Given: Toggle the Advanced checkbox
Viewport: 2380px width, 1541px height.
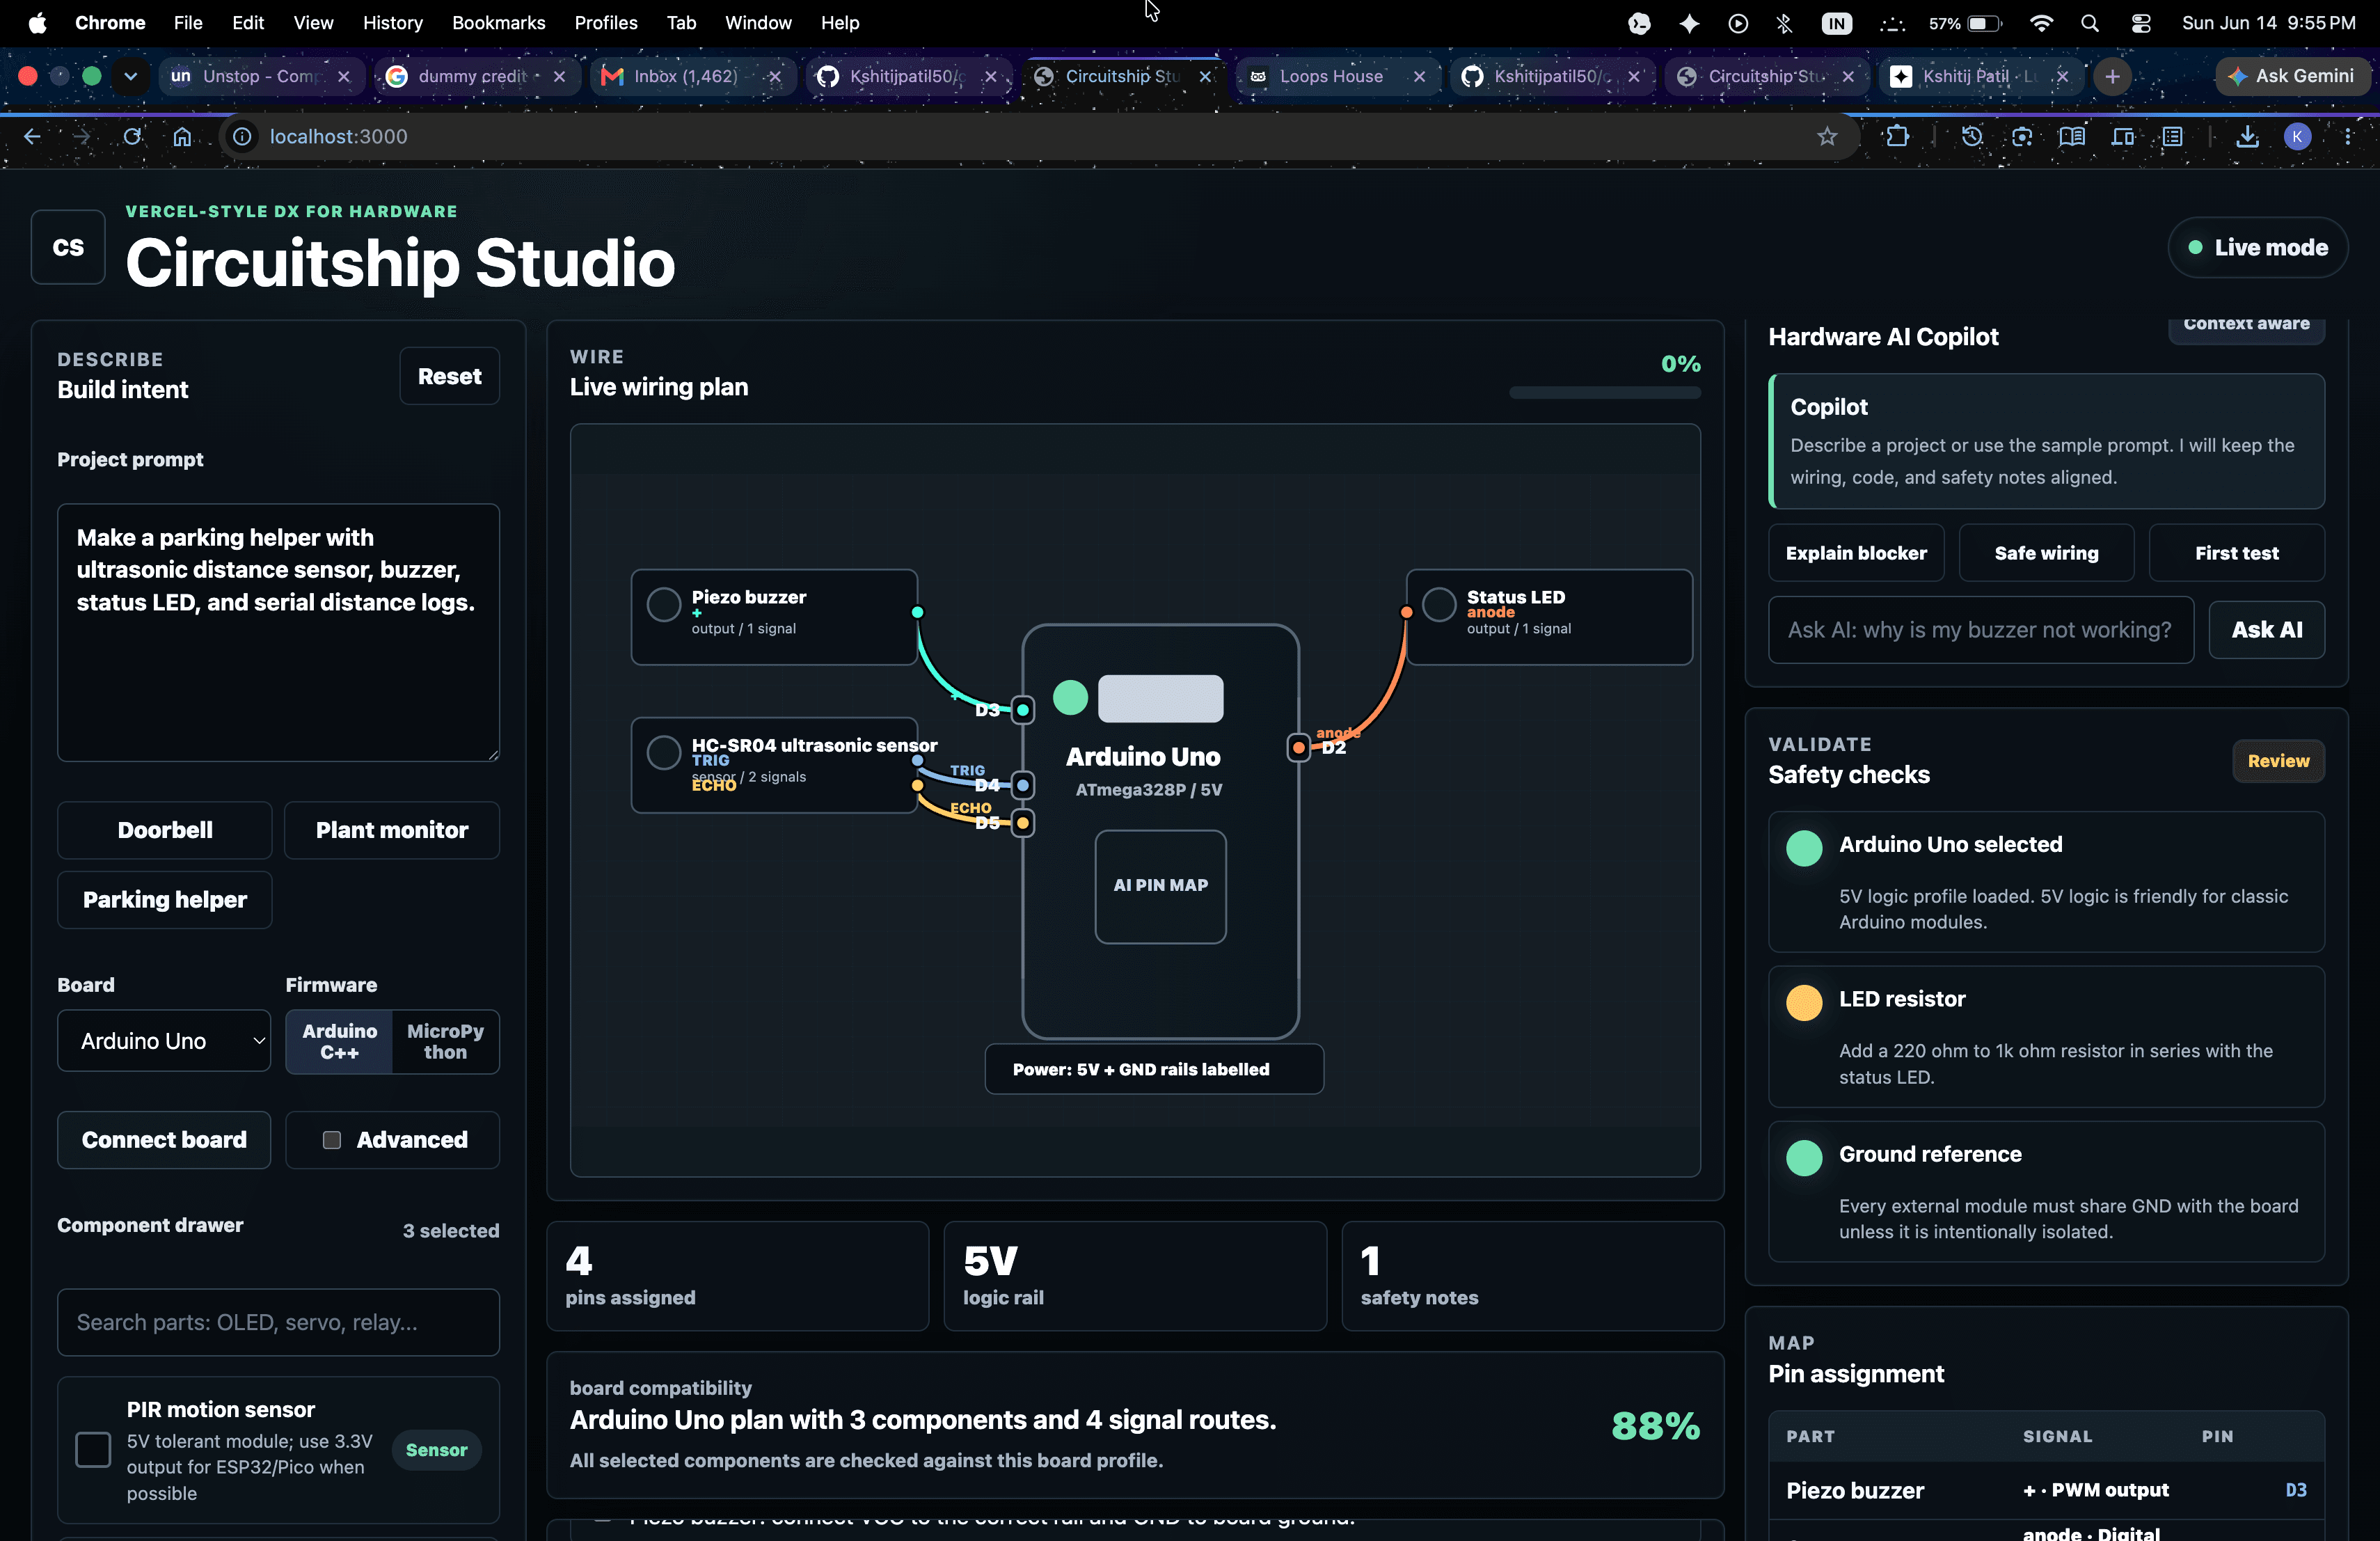Looking at the screenshot, I should click(332, 1140).
